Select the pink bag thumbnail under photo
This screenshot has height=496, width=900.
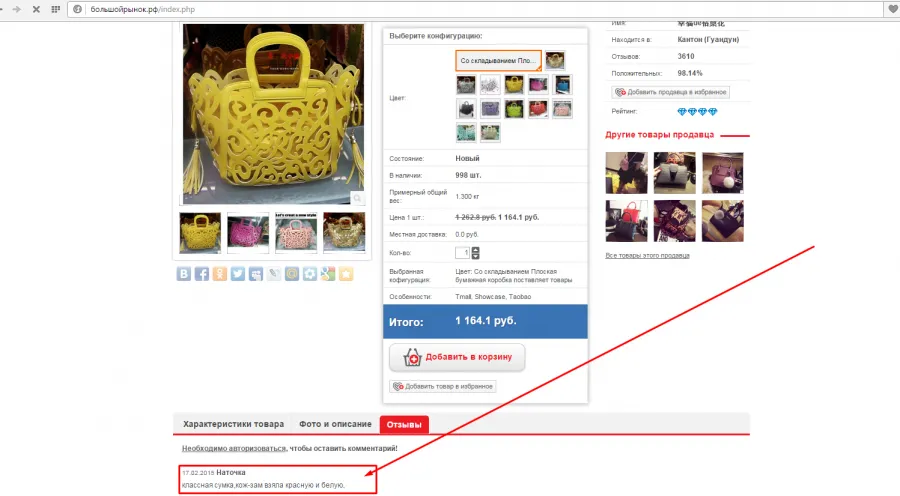click(248, 232)
